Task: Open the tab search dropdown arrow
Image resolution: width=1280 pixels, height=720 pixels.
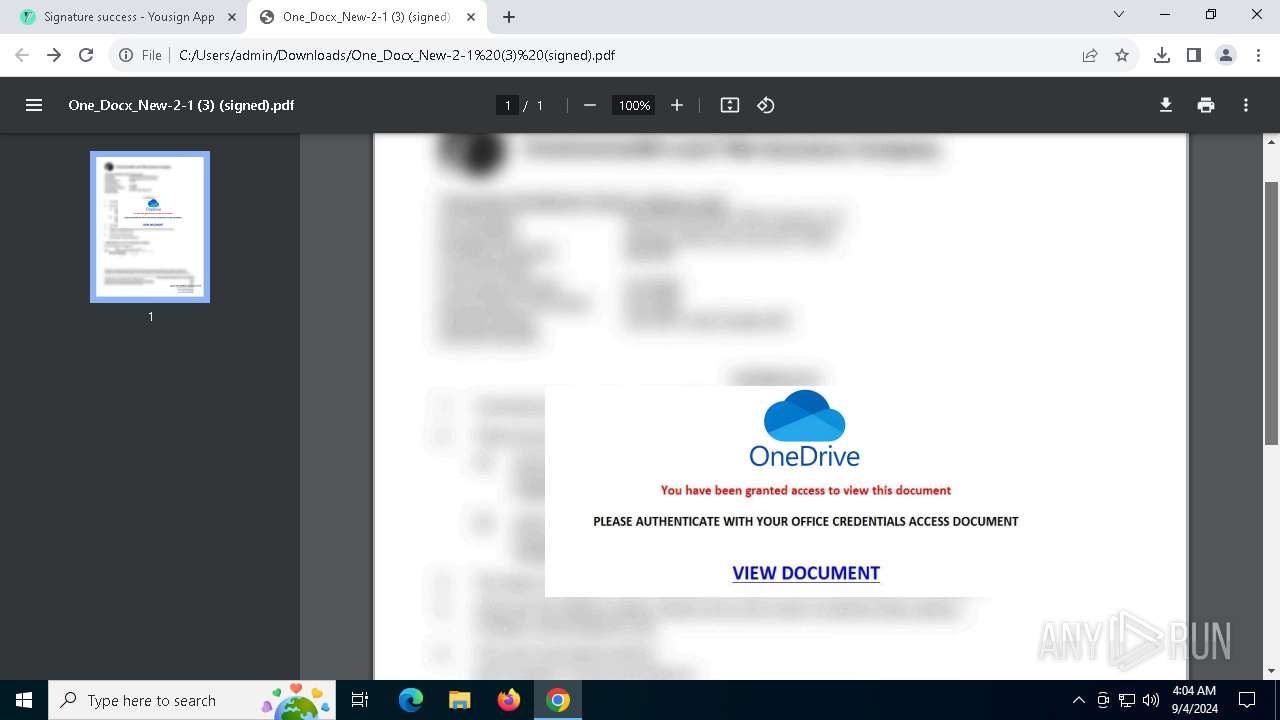Action: point(1119,15)
